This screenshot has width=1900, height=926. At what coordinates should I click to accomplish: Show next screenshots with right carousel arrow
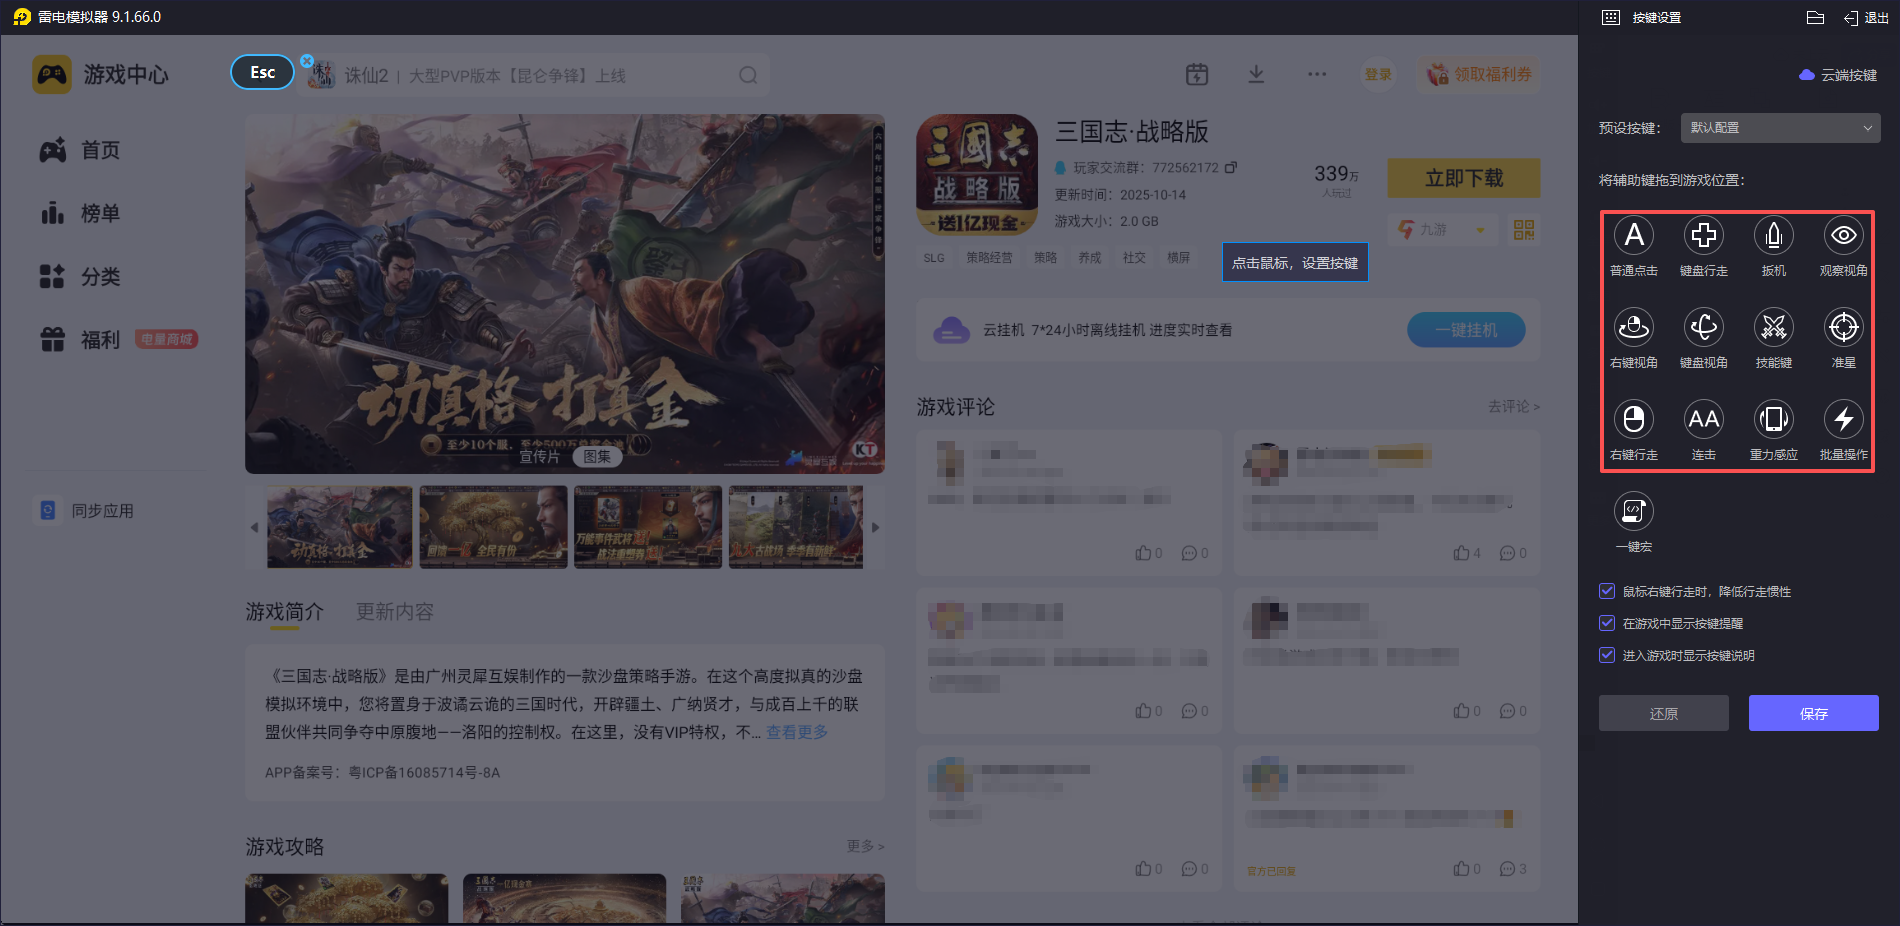(x=875, y=527)
